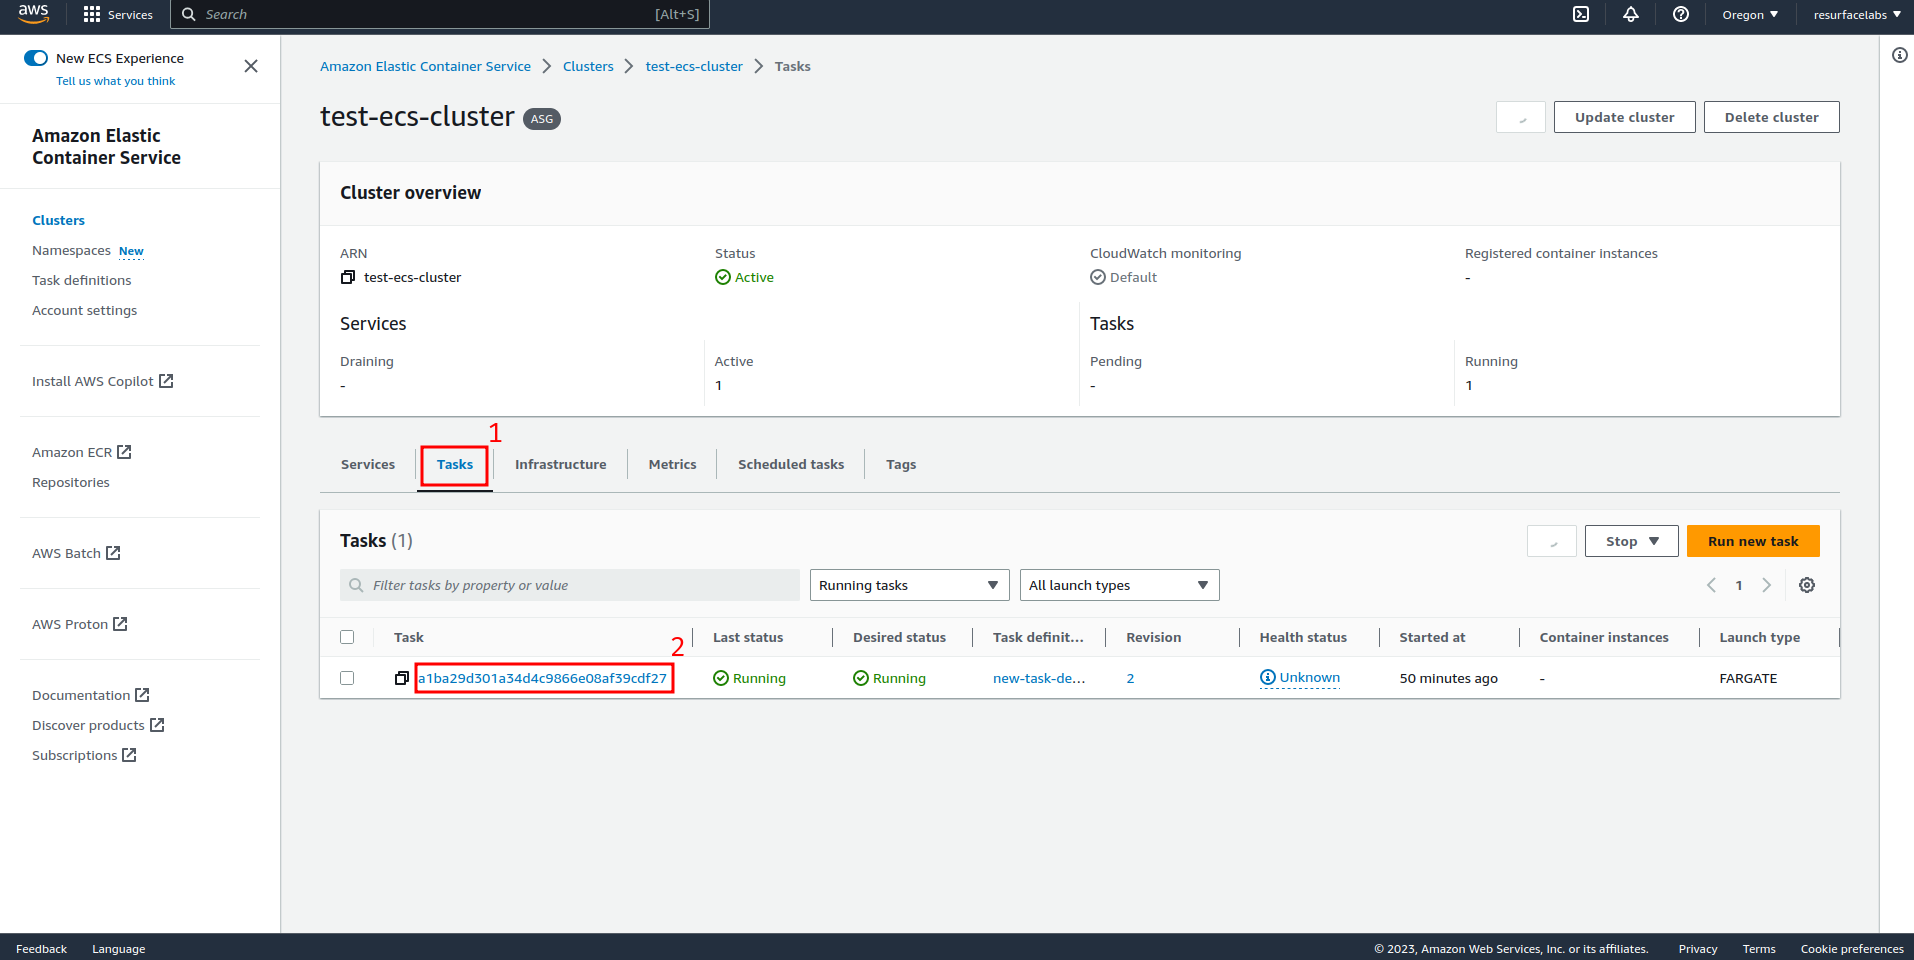The image size is (1914, 960).
Task: Open the new-task-de... task definition link
Action: (1039, 678)
